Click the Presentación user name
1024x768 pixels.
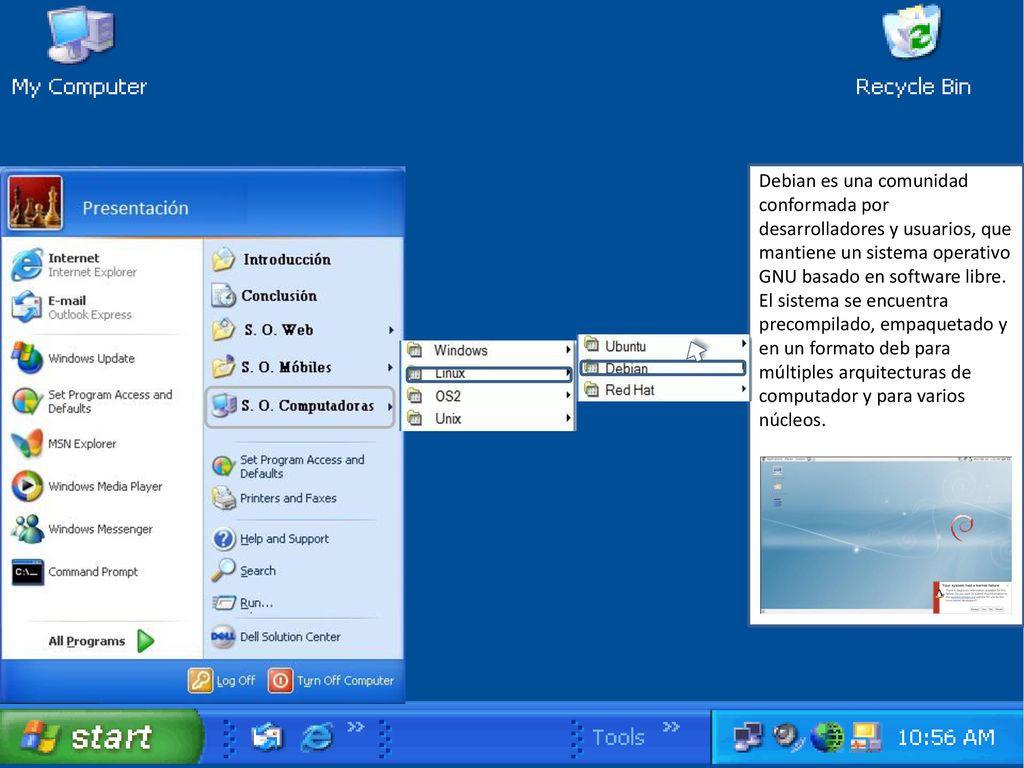tap(135, 208)
